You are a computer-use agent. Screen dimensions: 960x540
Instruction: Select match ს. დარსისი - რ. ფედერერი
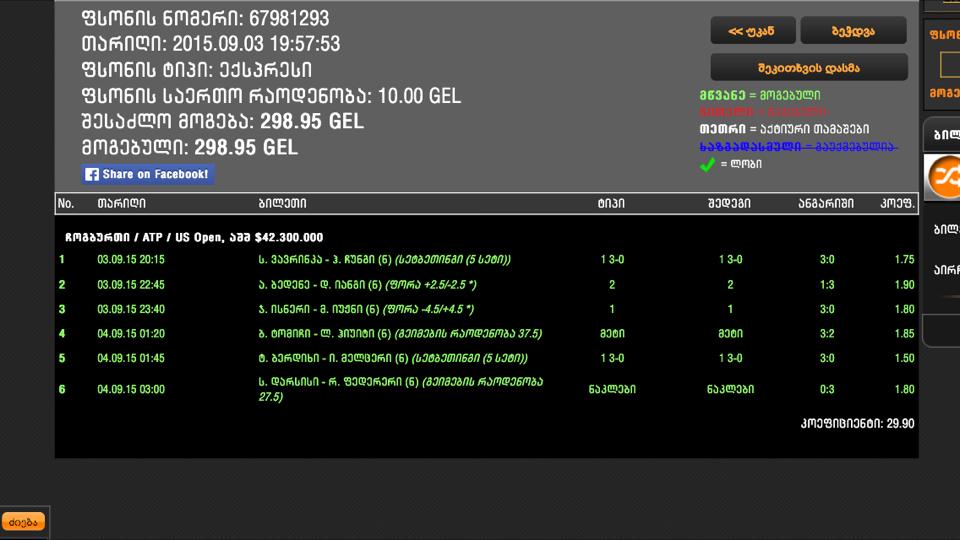coord(400,389)
